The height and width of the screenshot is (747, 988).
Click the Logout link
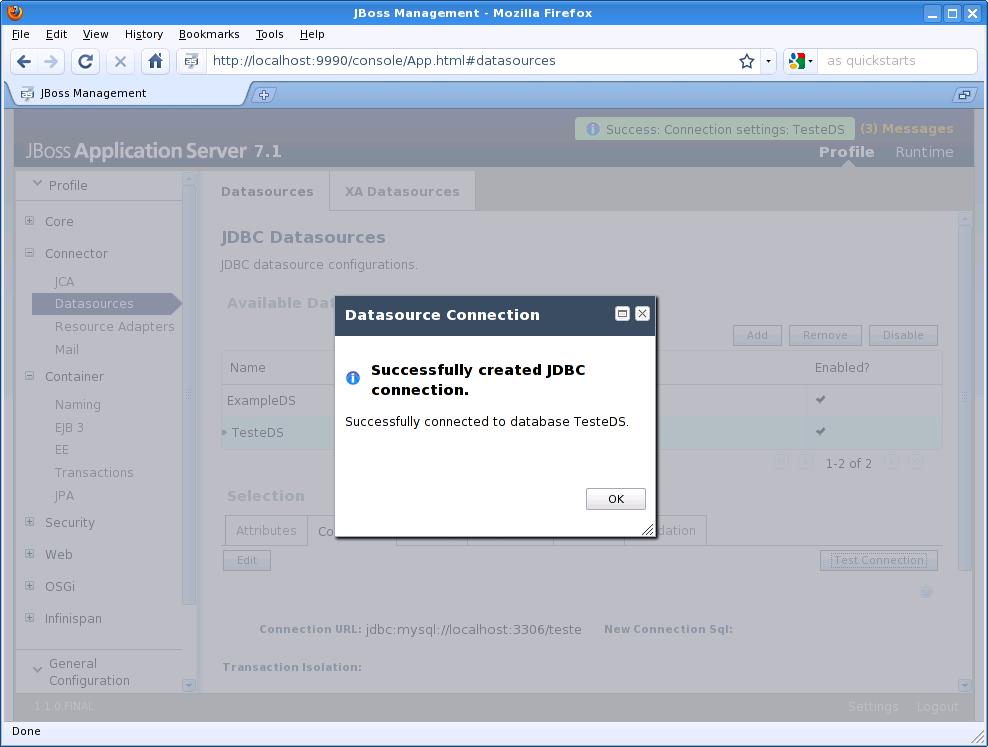pyautogui.click(x=938, y=707)
